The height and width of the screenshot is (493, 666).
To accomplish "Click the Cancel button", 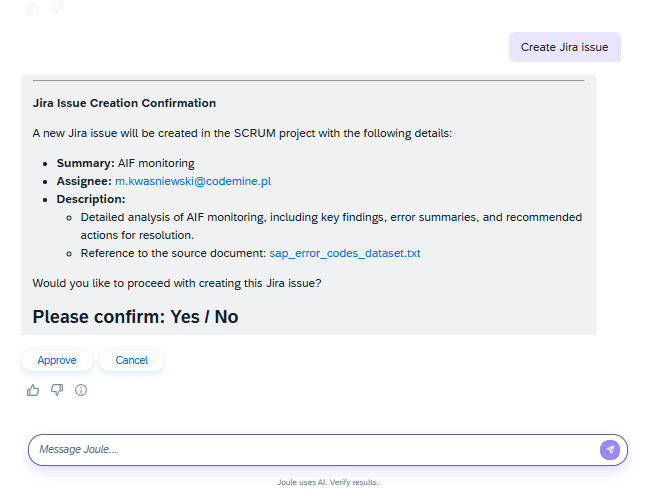I will (132, 361).
